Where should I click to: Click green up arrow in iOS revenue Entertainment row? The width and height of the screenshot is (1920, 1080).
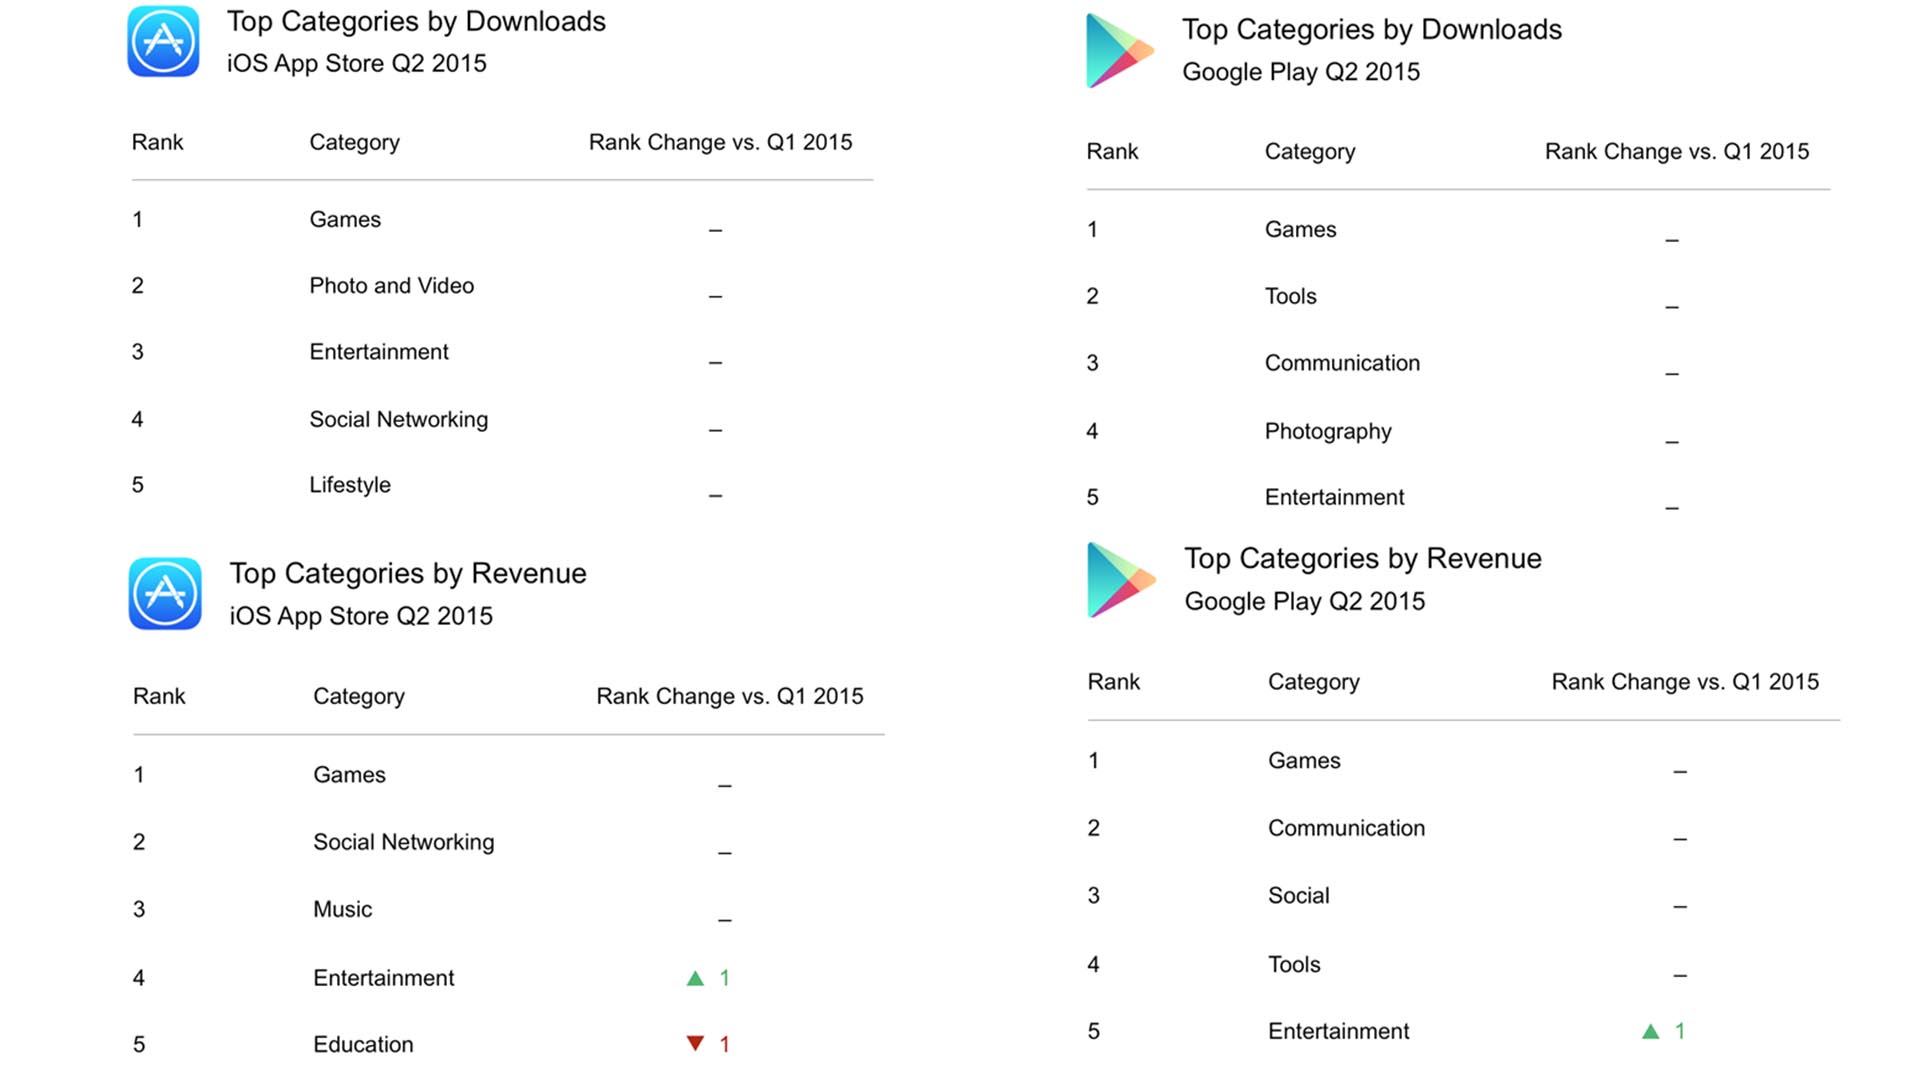[695, 978]
